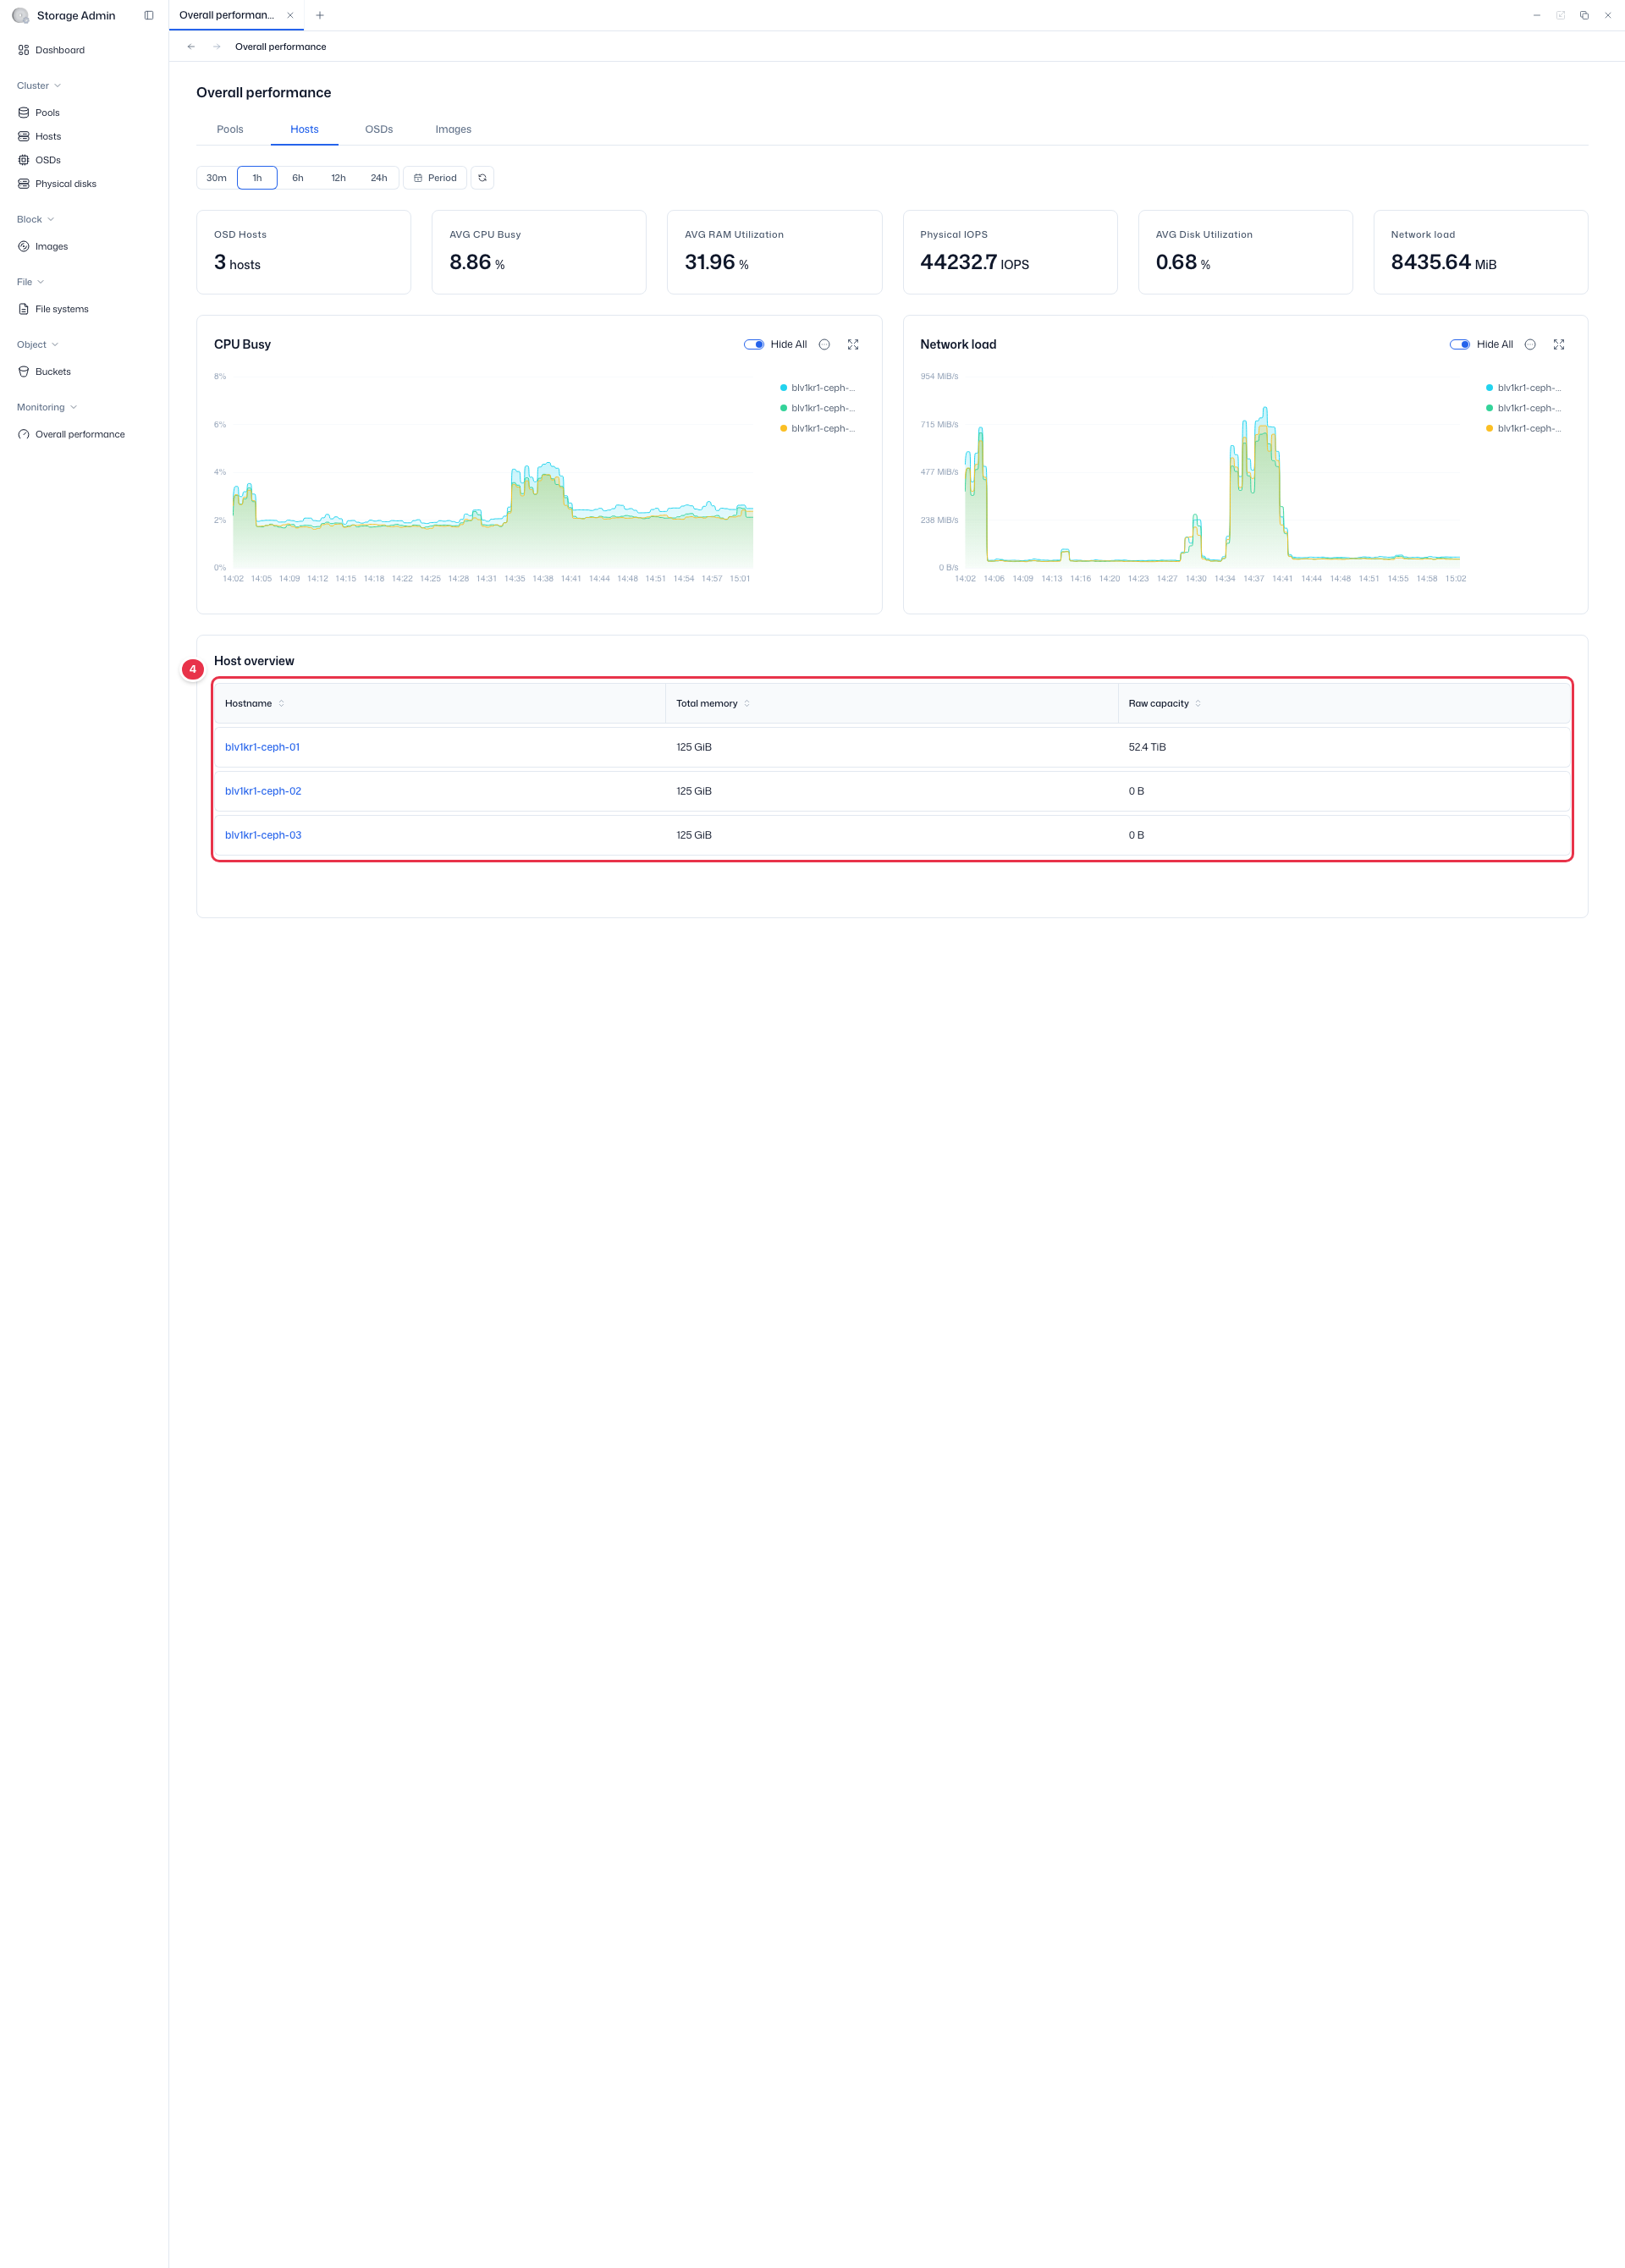Collapse the File section
The image size is (1625, 2268).
[x=30, y=282]
